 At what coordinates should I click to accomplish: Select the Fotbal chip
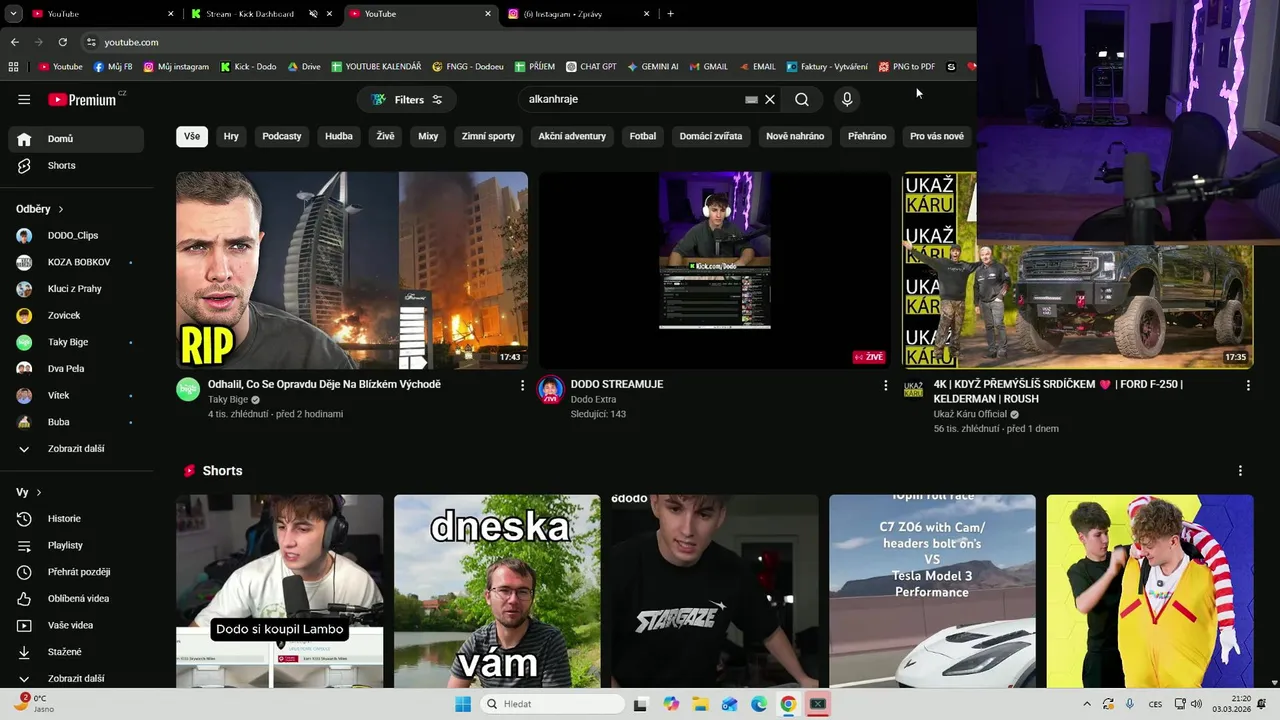[x=643, y=136]
